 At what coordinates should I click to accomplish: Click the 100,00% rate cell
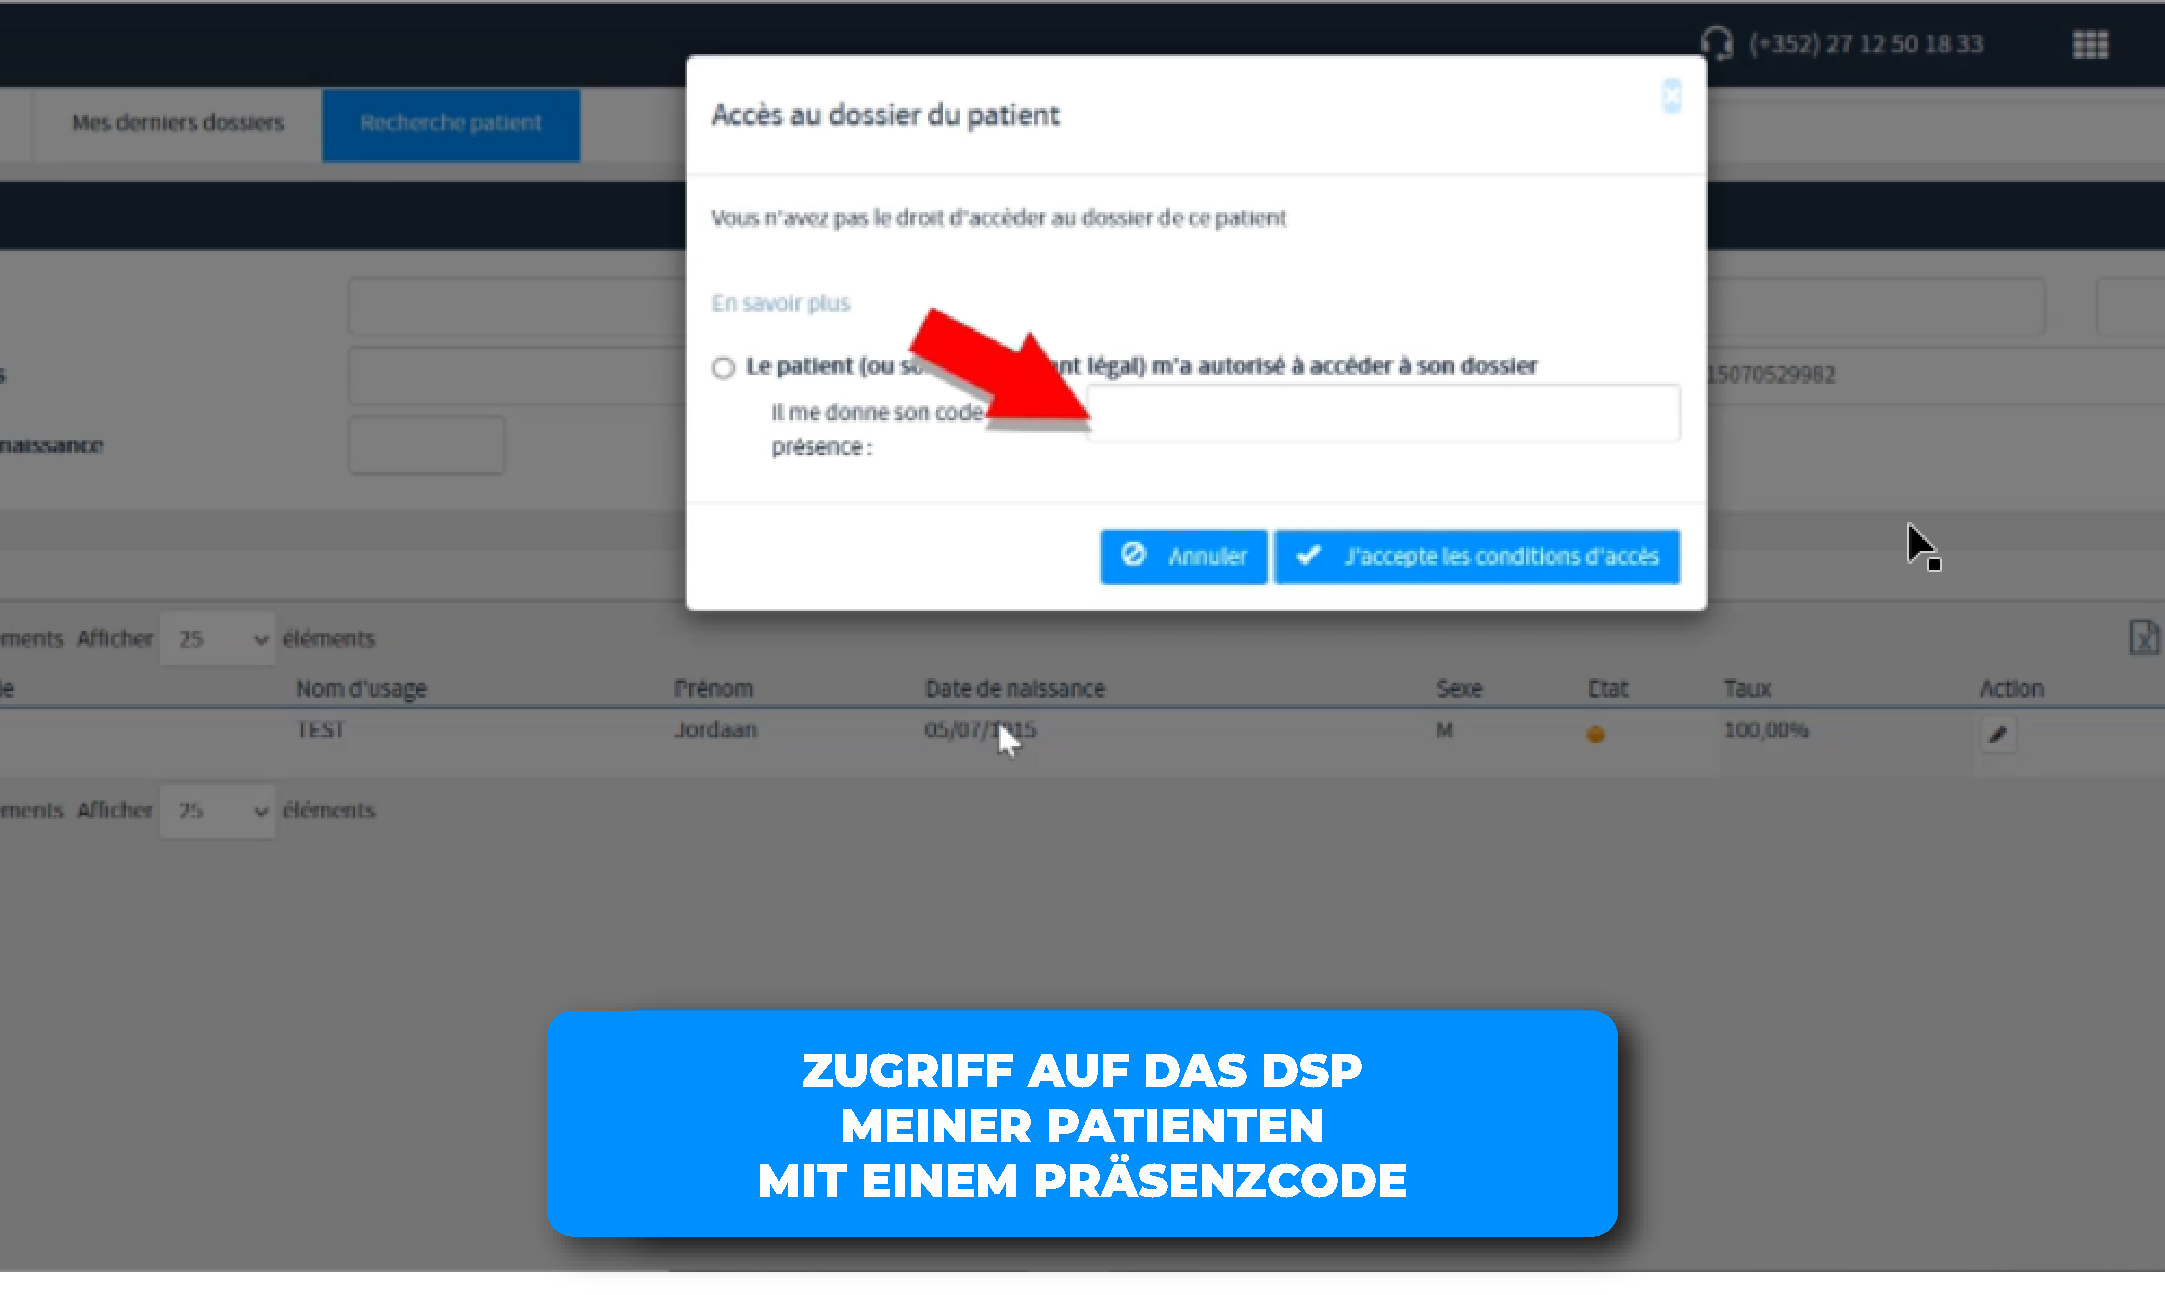[x=1766, y=730]
